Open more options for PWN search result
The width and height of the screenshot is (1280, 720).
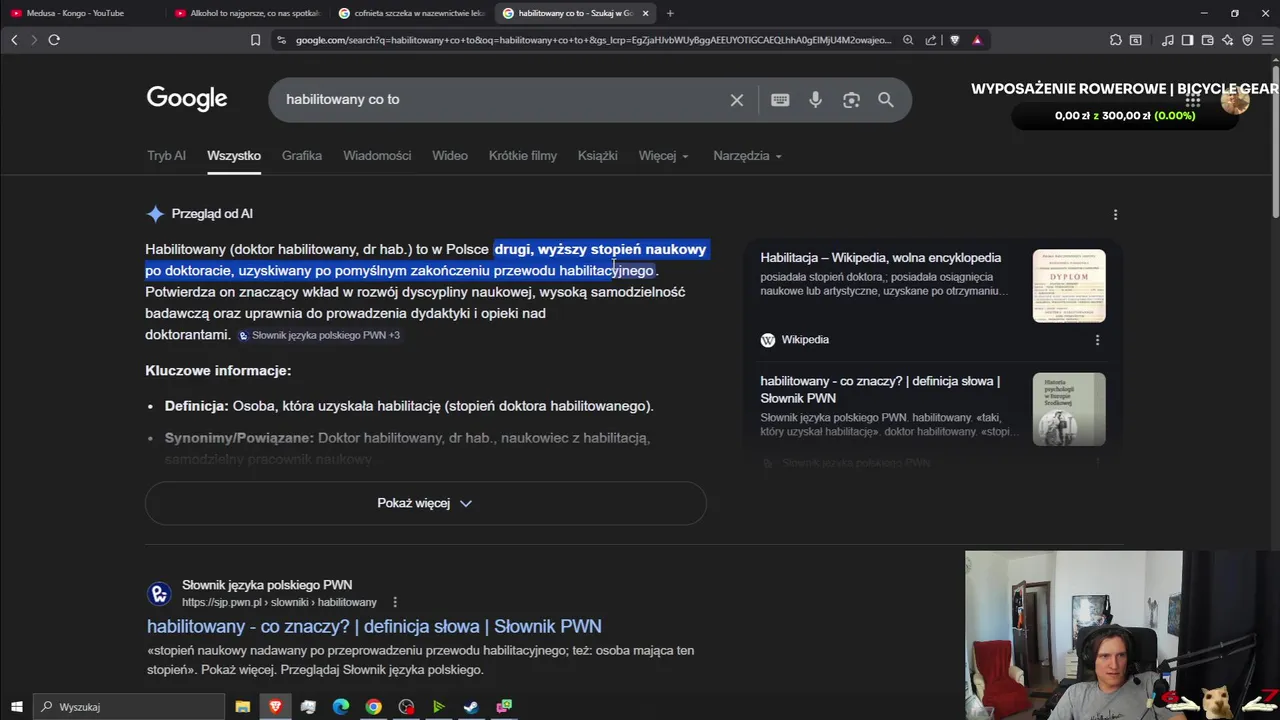[395, 602]
